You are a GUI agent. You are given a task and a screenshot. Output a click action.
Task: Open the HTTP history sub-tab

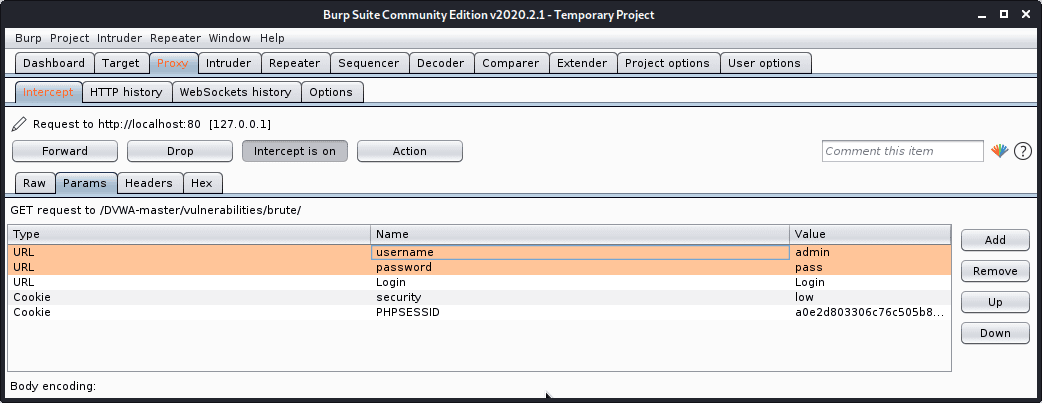pos(126,92)
